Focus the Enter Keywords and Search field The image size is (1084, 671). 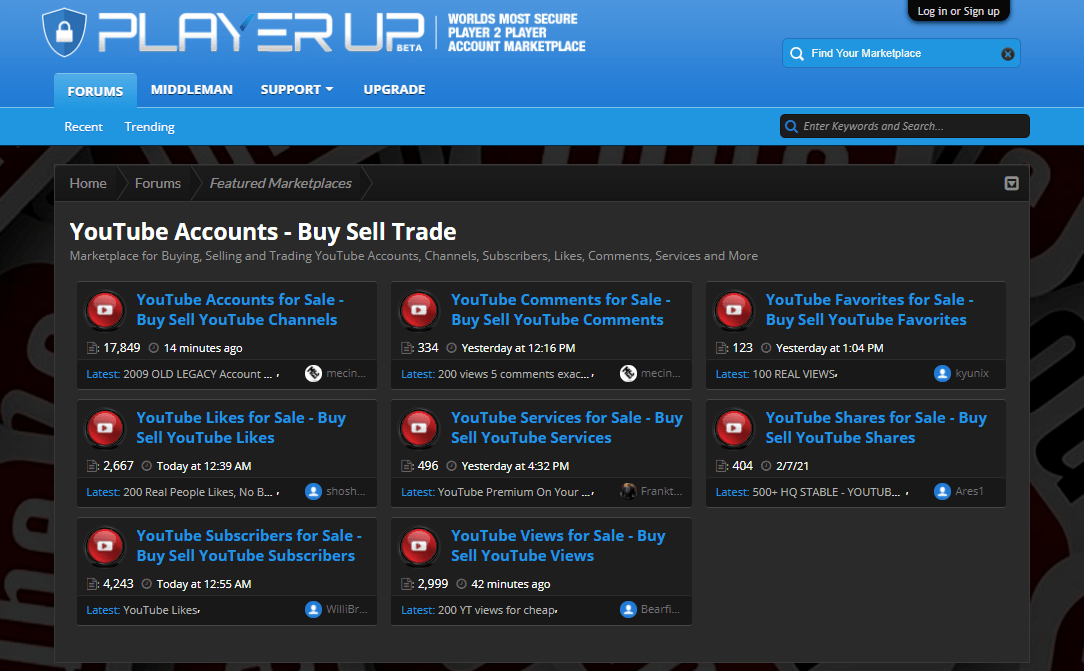(x=904, y=126)
